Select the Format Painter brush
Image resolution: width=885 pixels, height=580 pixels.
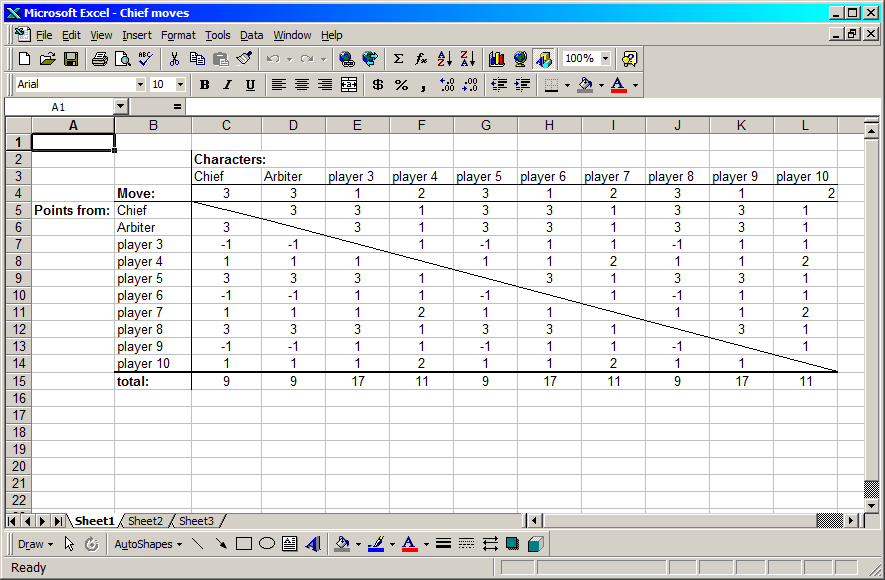[245, 59]
